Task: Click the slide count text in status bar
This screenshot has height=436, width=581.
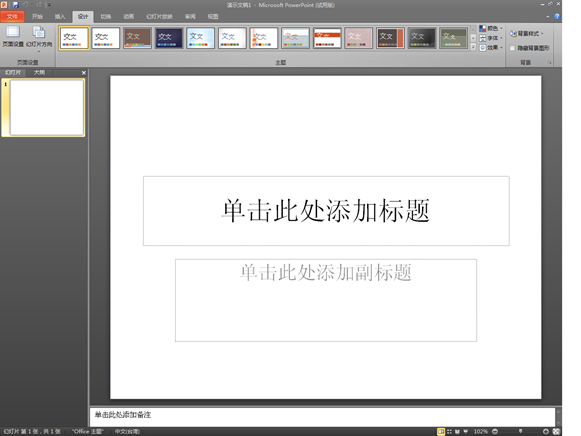Action: pyautogui.click(x=32, y=431)
